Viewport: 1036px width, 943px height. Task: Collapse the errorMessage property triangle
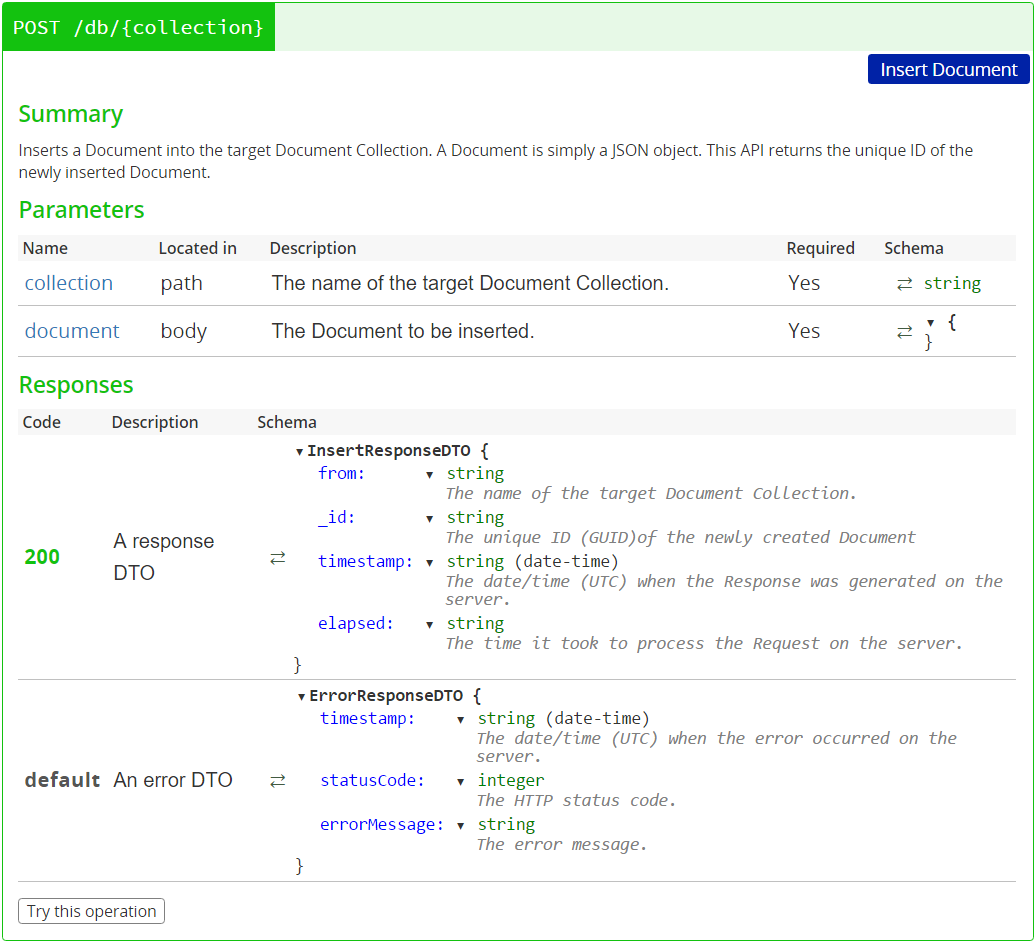[x=461, y=825]
